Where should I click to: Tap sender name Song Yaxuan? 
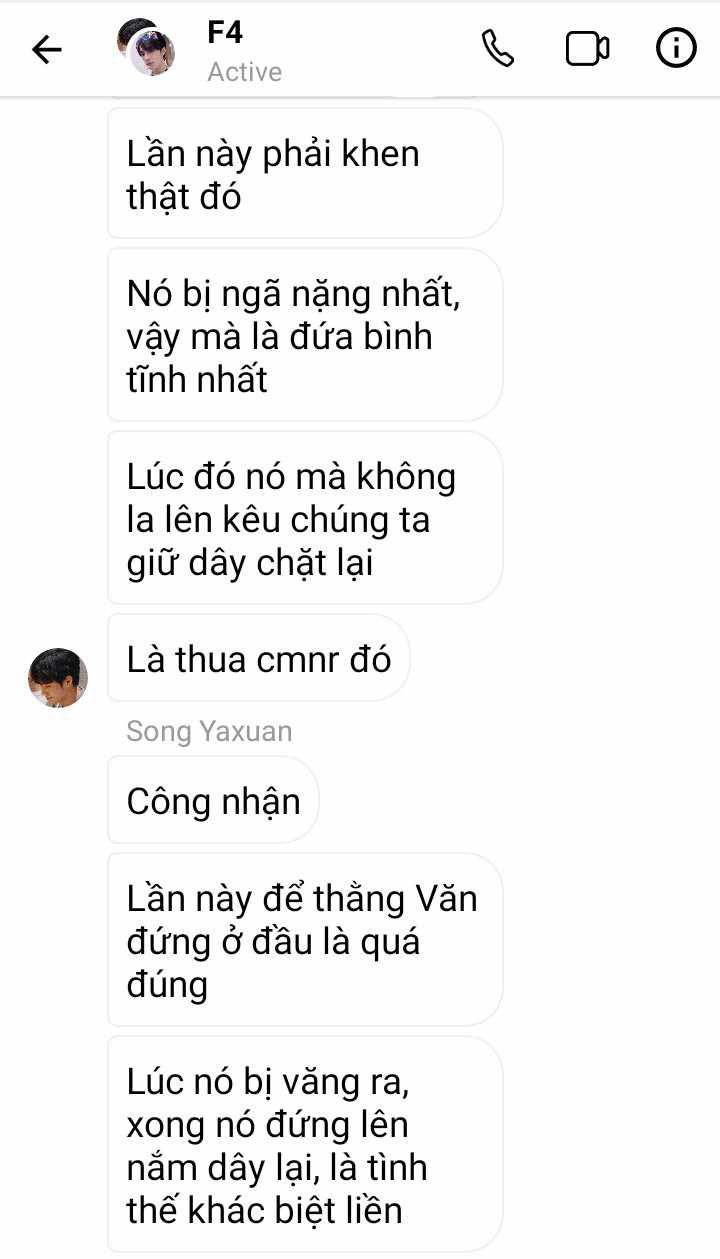coord(209,731)
